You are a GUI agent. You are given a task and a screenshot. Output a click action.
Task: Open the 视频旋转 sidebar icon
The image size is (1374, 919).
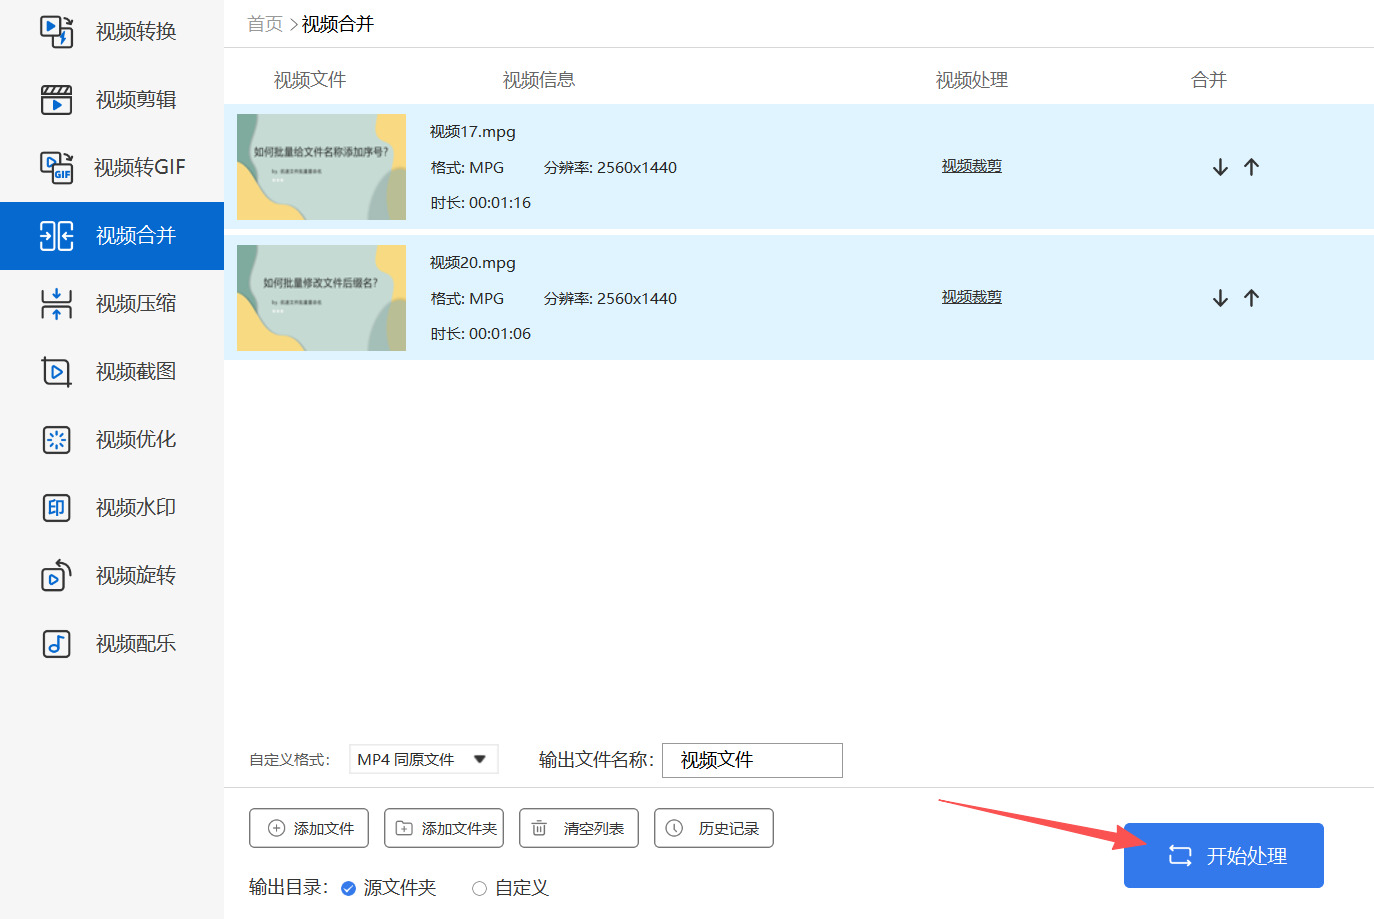pyautogui.click(x=56, y=576)
